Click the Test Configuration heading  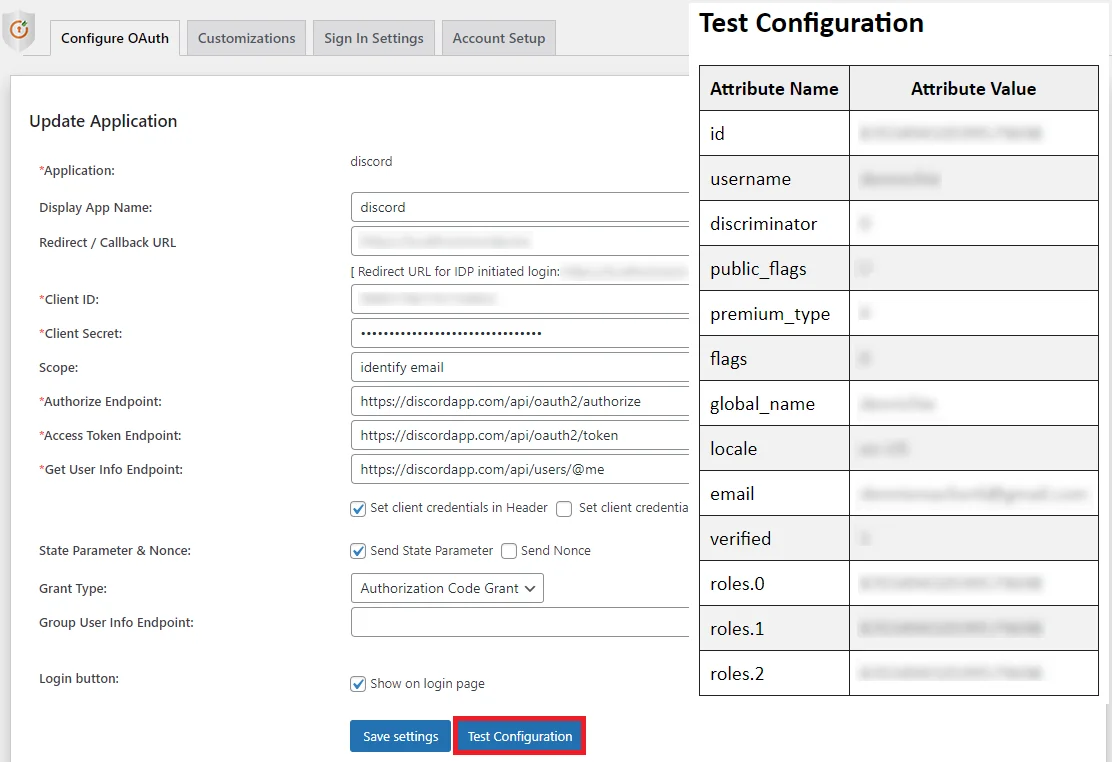point(811,23)
